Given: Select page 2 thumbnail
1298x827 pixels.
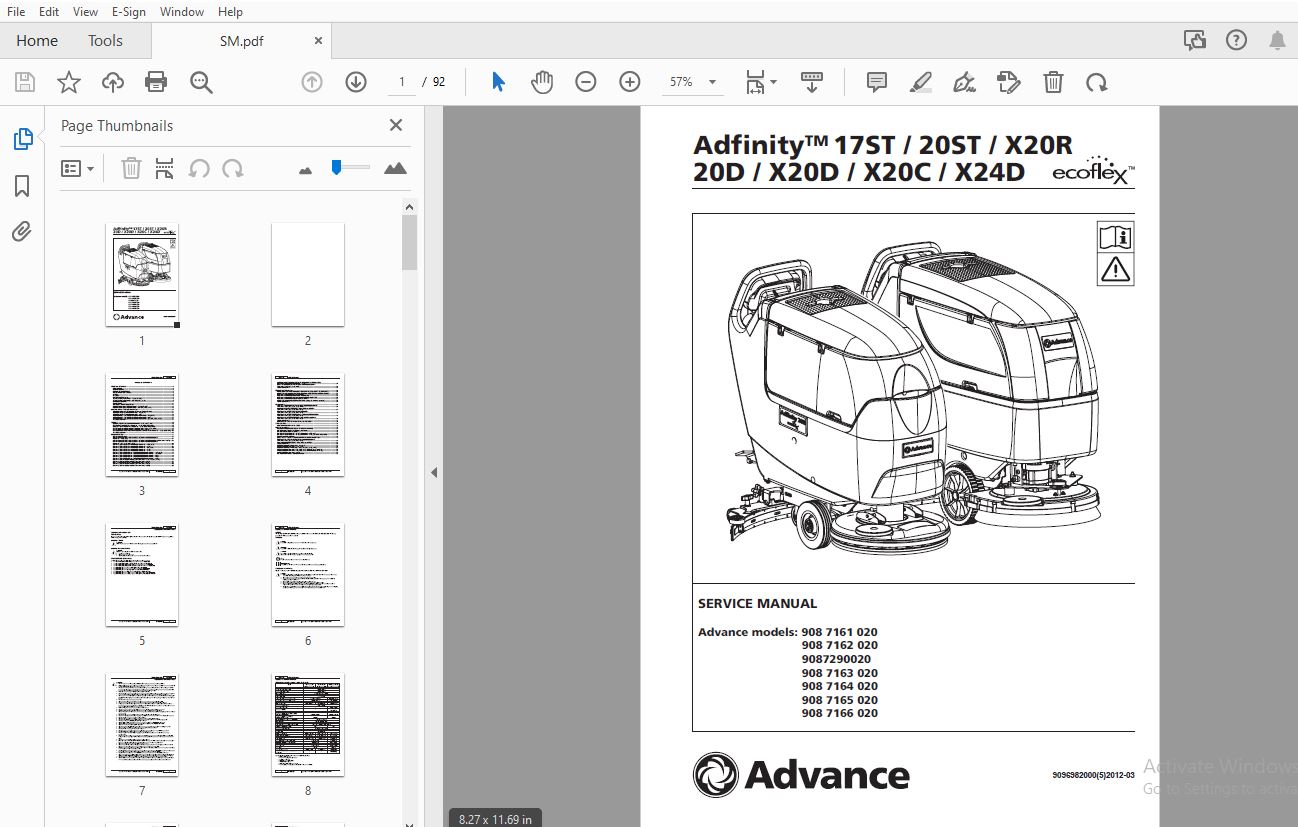Looking at the screenshot, I should click(308, 275).
